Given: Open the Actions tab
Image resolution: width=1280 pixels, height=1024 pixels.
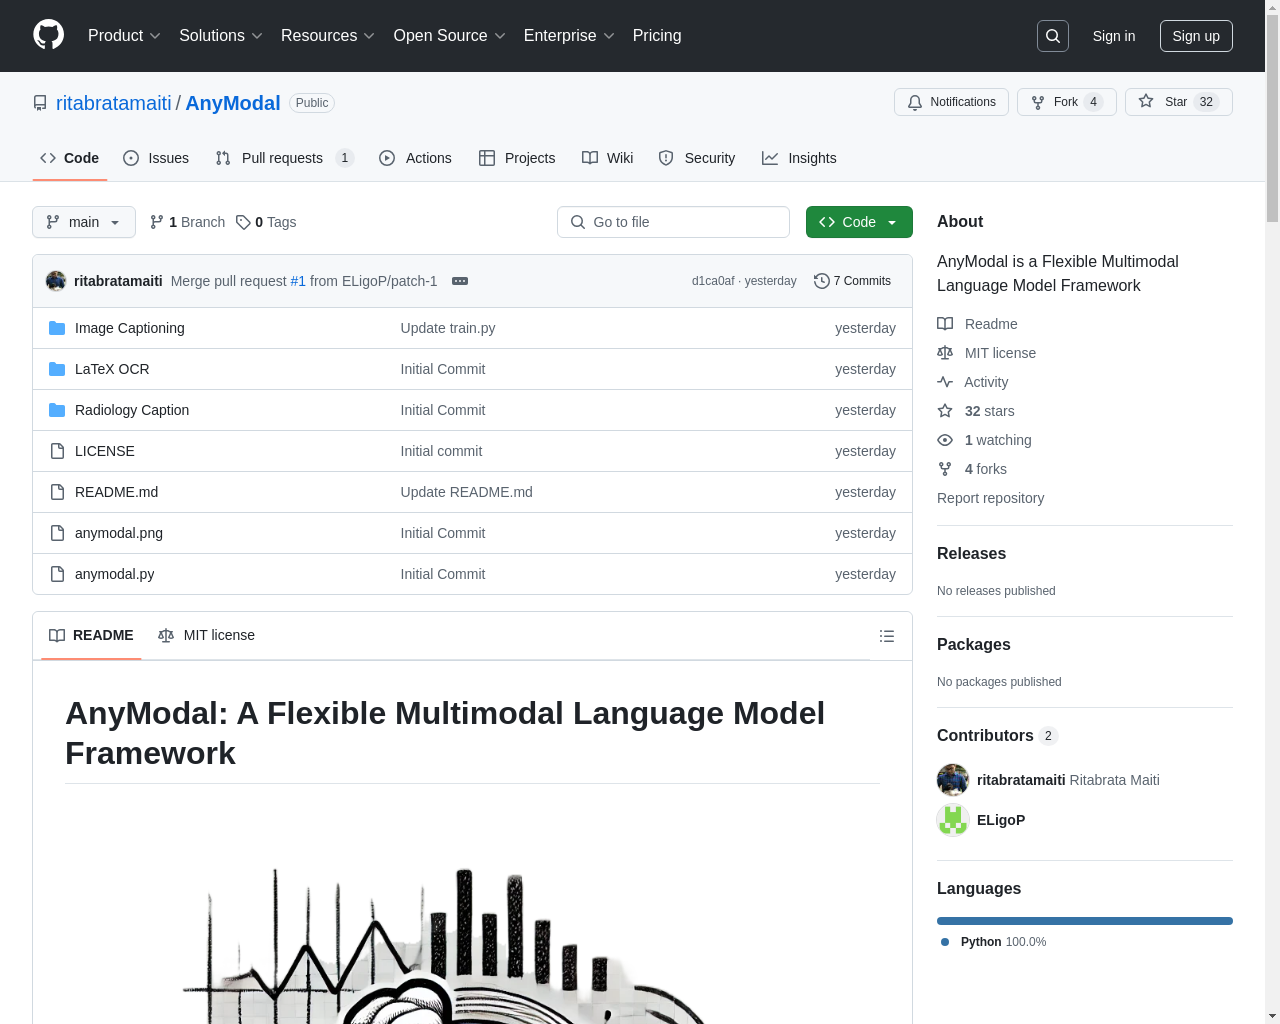Looking at the screenshot, I should (x=415, y=158).
